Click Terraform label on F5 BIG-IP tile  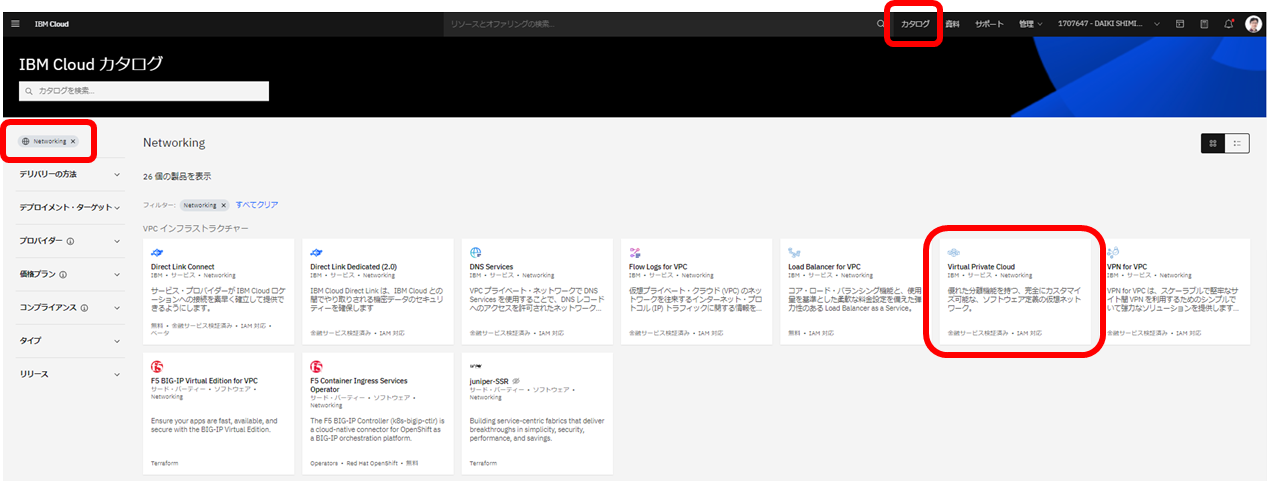[163, 463]
